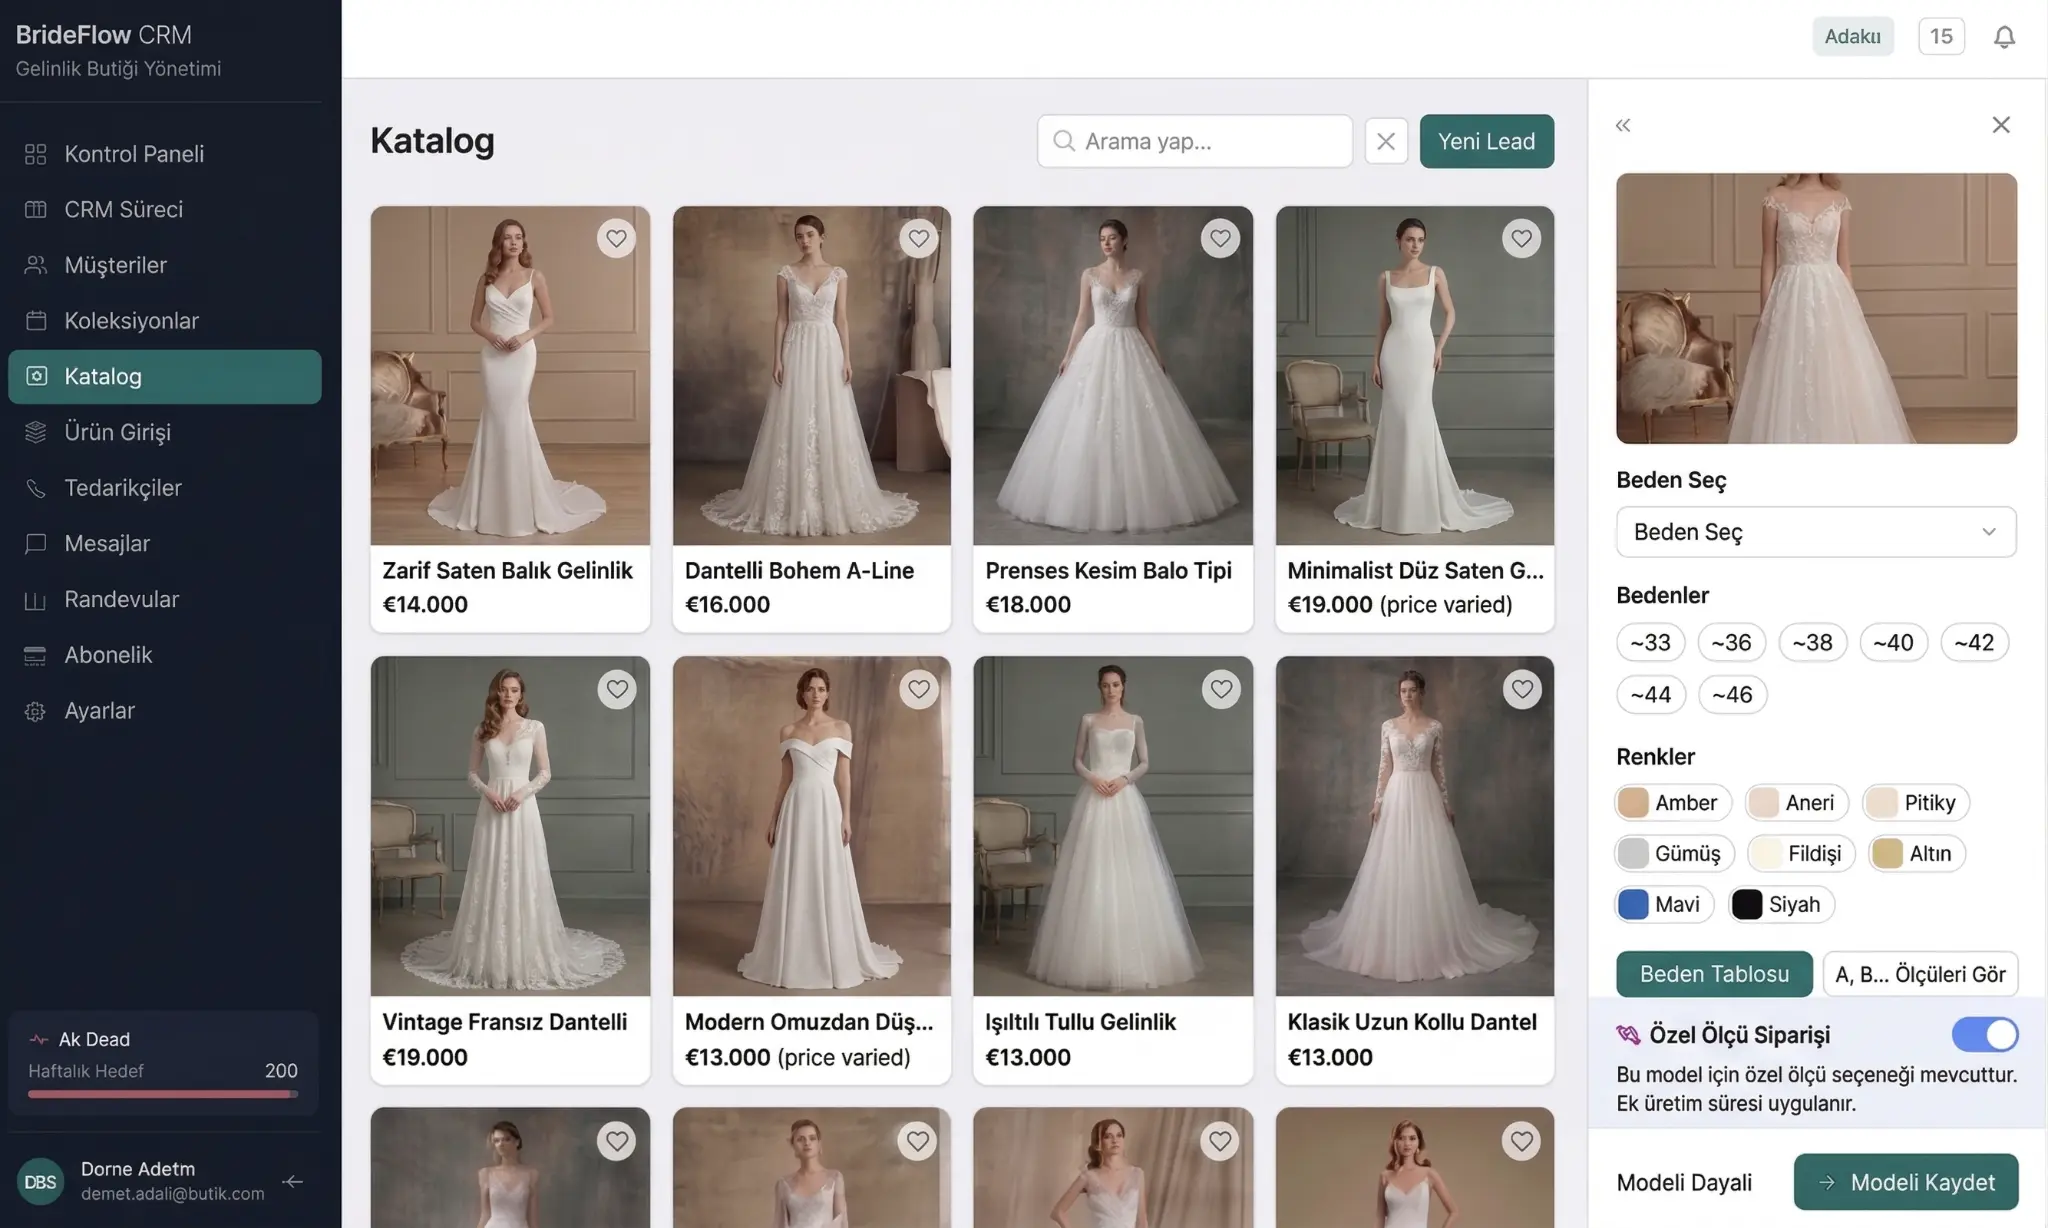Viewport: 2048px width, 1228px height.
Task: Click the 15 counter badge
Action: 1941,36
